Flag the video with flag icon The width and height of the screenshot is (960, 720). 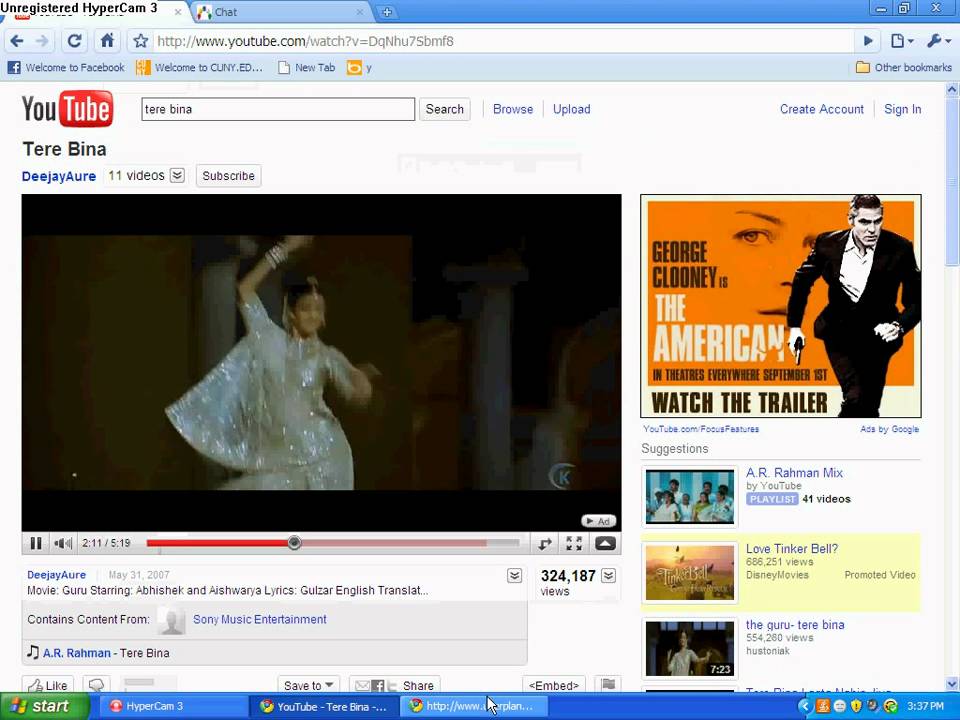pyautogui.click(x=607, y=684)
